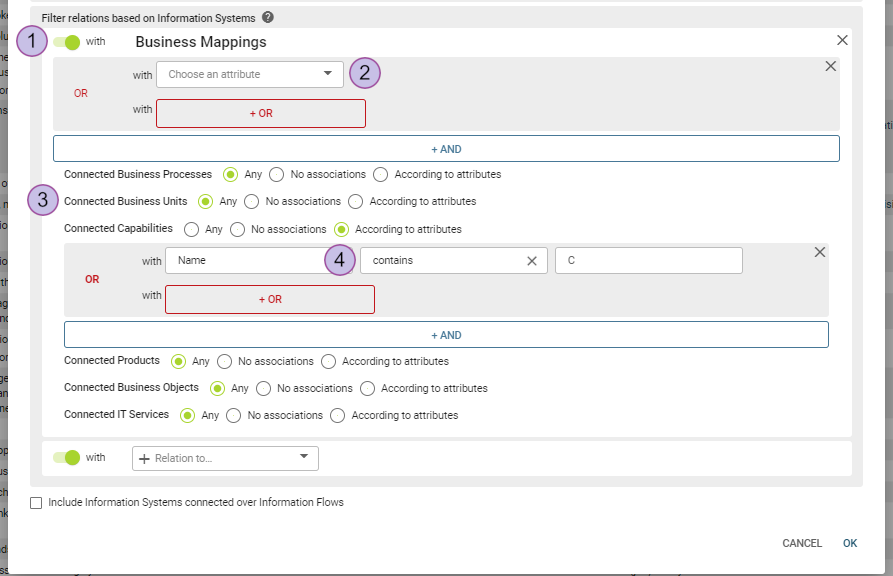The width and height of the screenshot is (893, 576).
Task: Click '+ OR' under the Name condition
Action: [269, 300]
